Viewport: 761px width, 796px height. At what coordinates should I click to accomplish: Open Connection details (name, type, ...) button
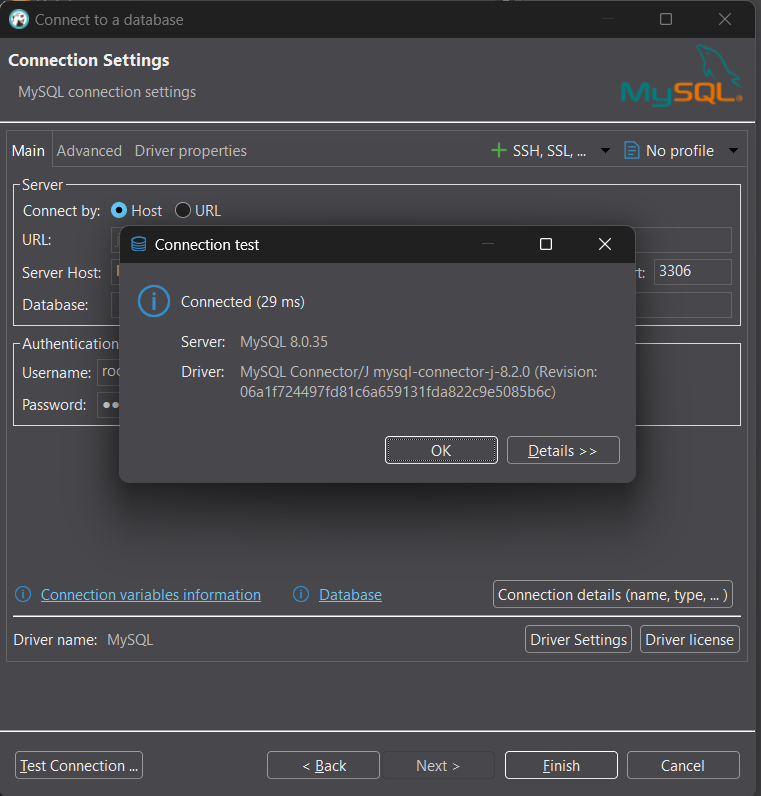pyautogui.click(x=613, y=594)
